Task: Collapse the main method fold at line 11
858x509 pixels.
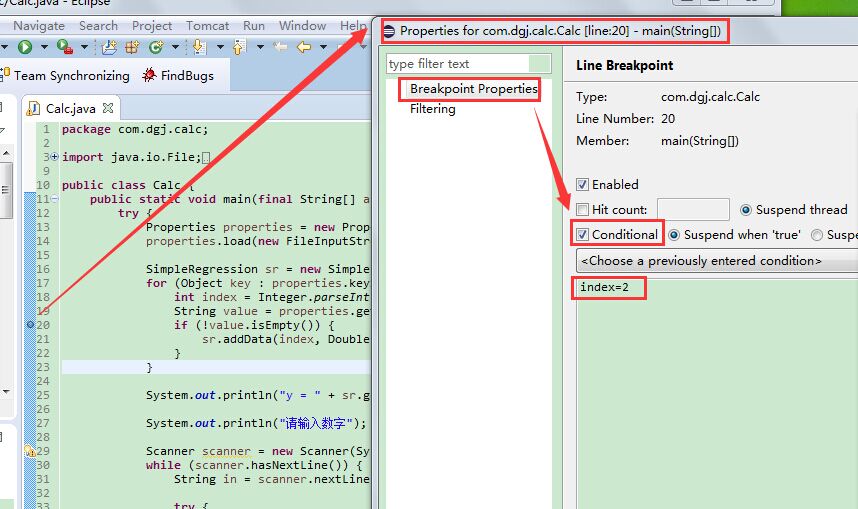Action: coord(55,199)
